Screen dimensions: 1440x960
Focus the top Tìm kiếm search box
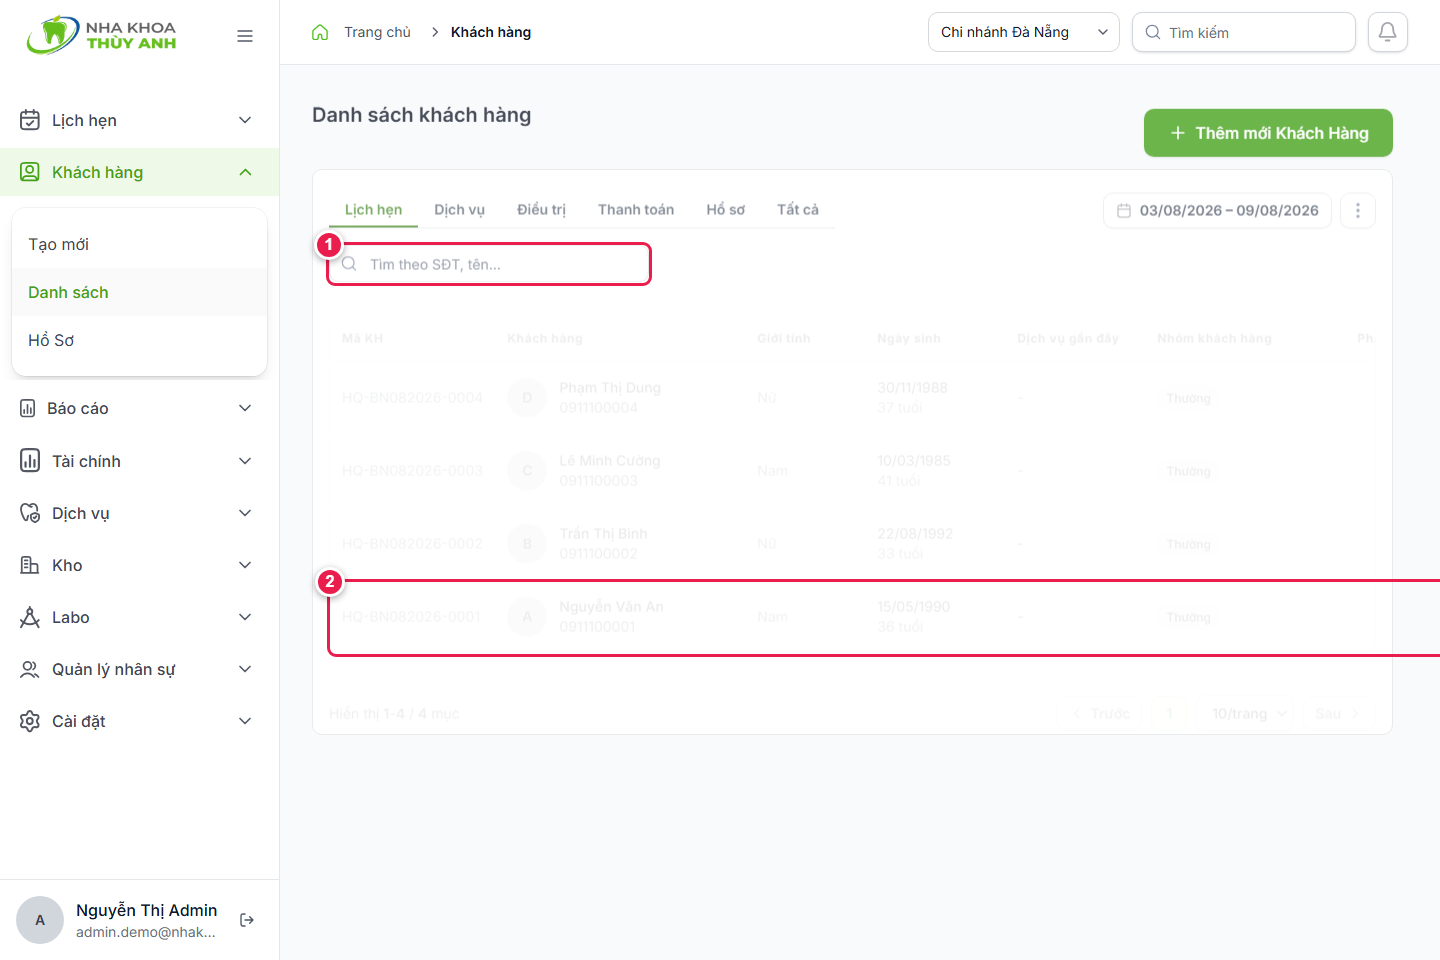[x=1244, y=32]
